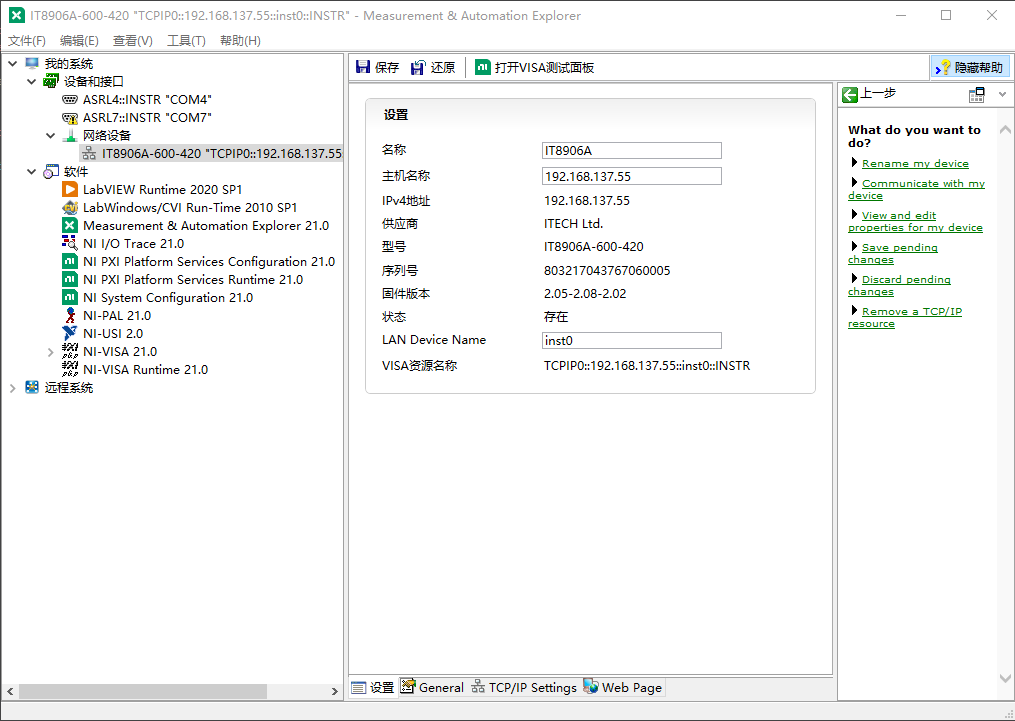The height and width of the screenshot is (721, 1015).
Task: Click the NI PXI Platform Services Configuration icon
Action: click(70, 261)
